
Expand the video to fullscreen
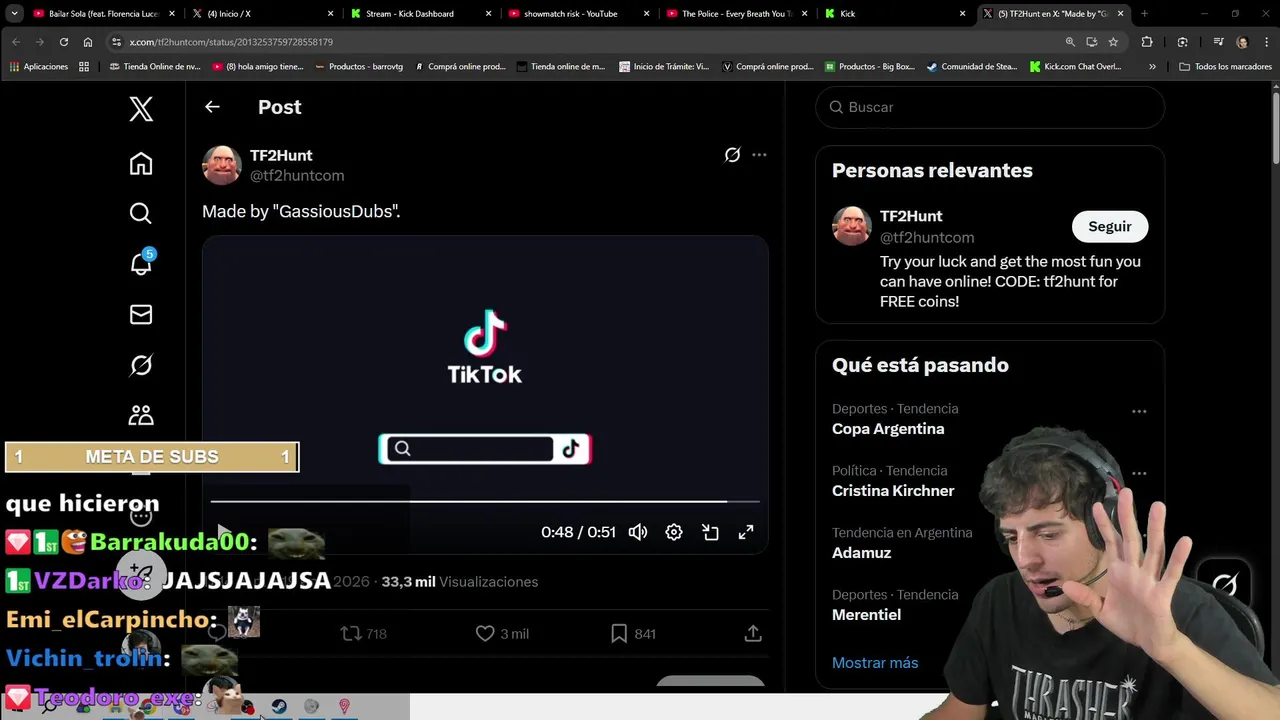(x=746, y=532)
